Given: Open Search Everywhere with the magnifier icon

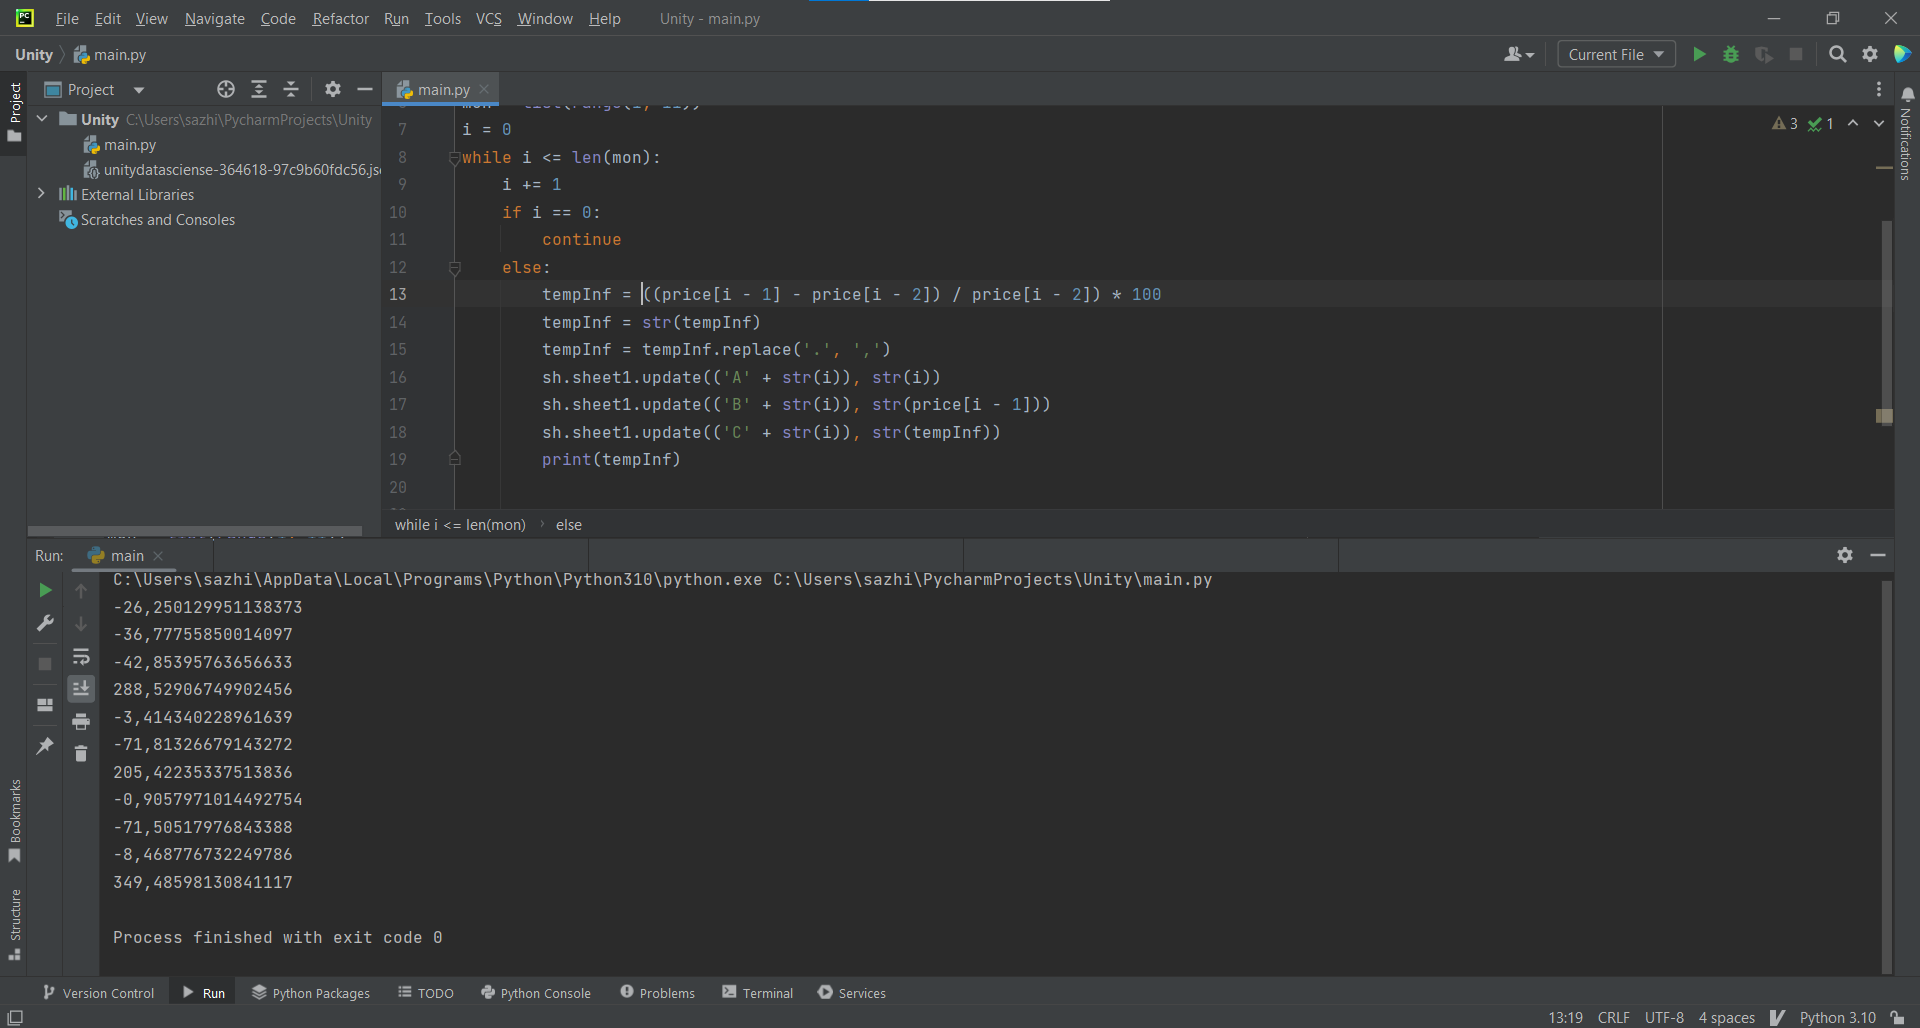Looking at the screenshot, I should pos(1838,54).
